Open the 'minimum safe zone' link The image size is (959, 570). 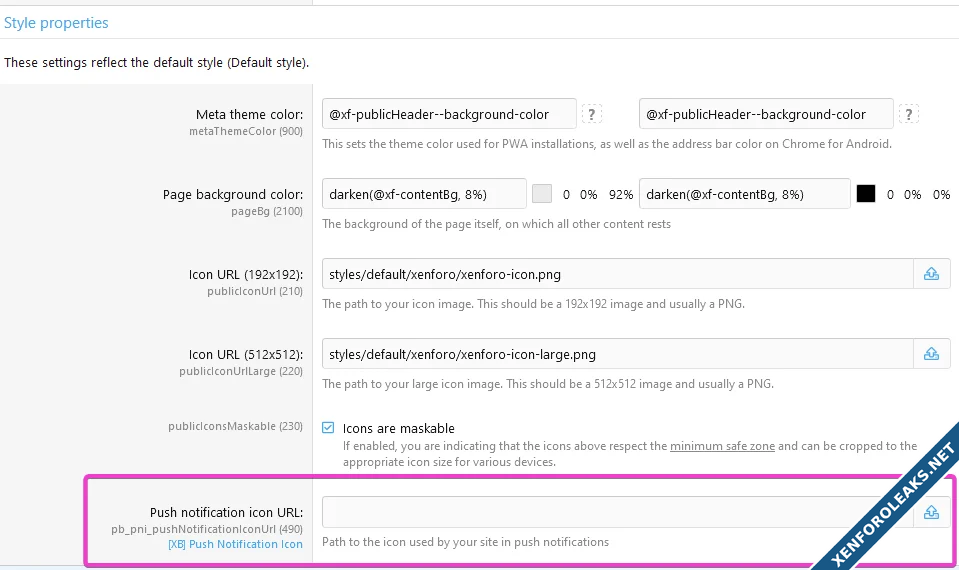point(722,446)
